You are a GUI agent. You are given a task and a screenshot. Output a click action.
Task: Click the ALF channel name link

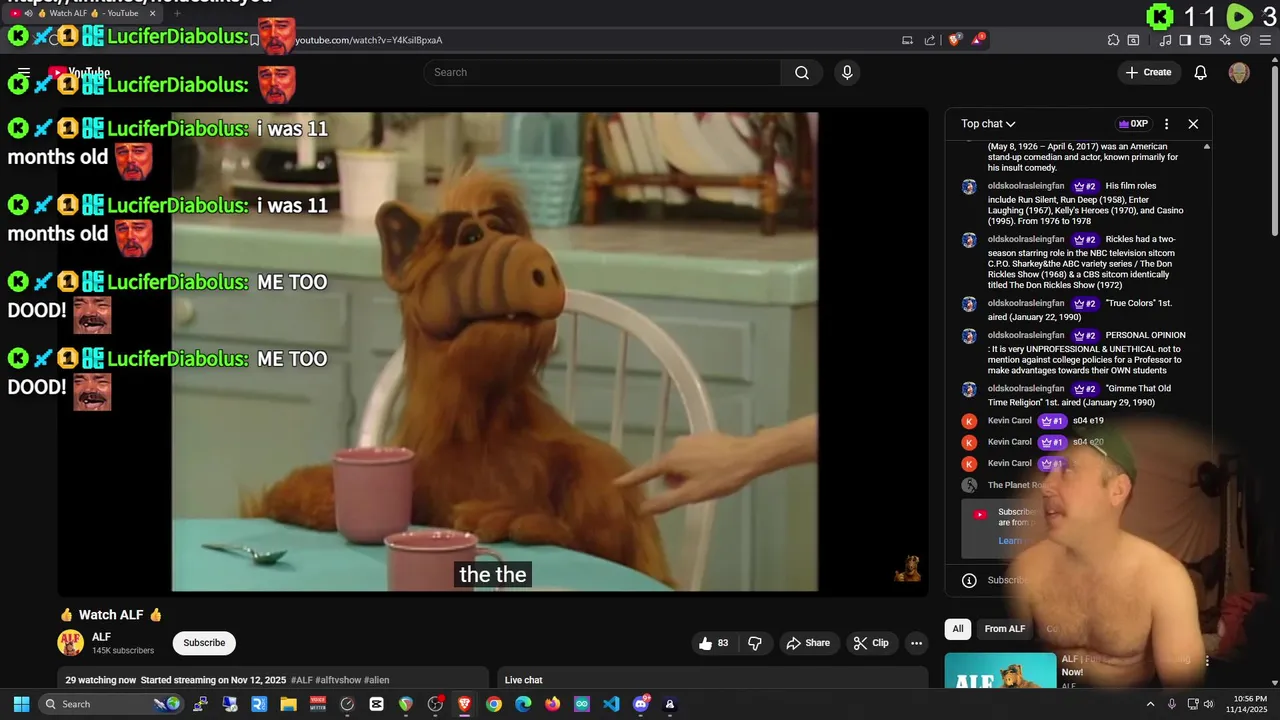pyautogui.click(x=101, y=637)
